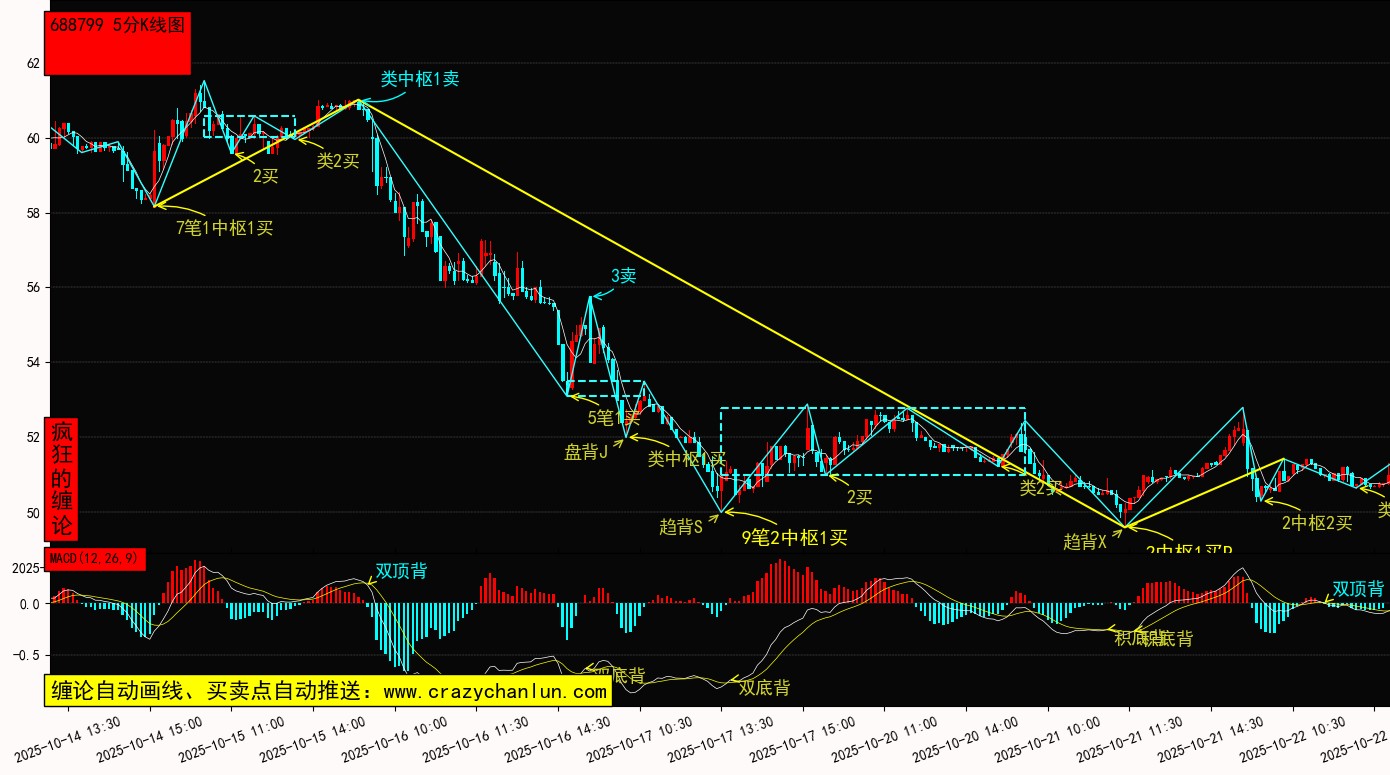Click the 56 price level on the y-axis
This screenshot has width=1390, height=775.
coord(33,287)
